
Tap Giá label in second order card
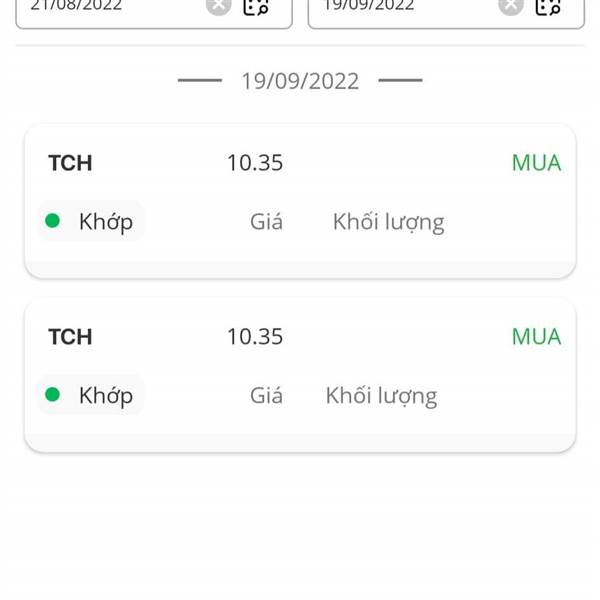click(266, 395)
